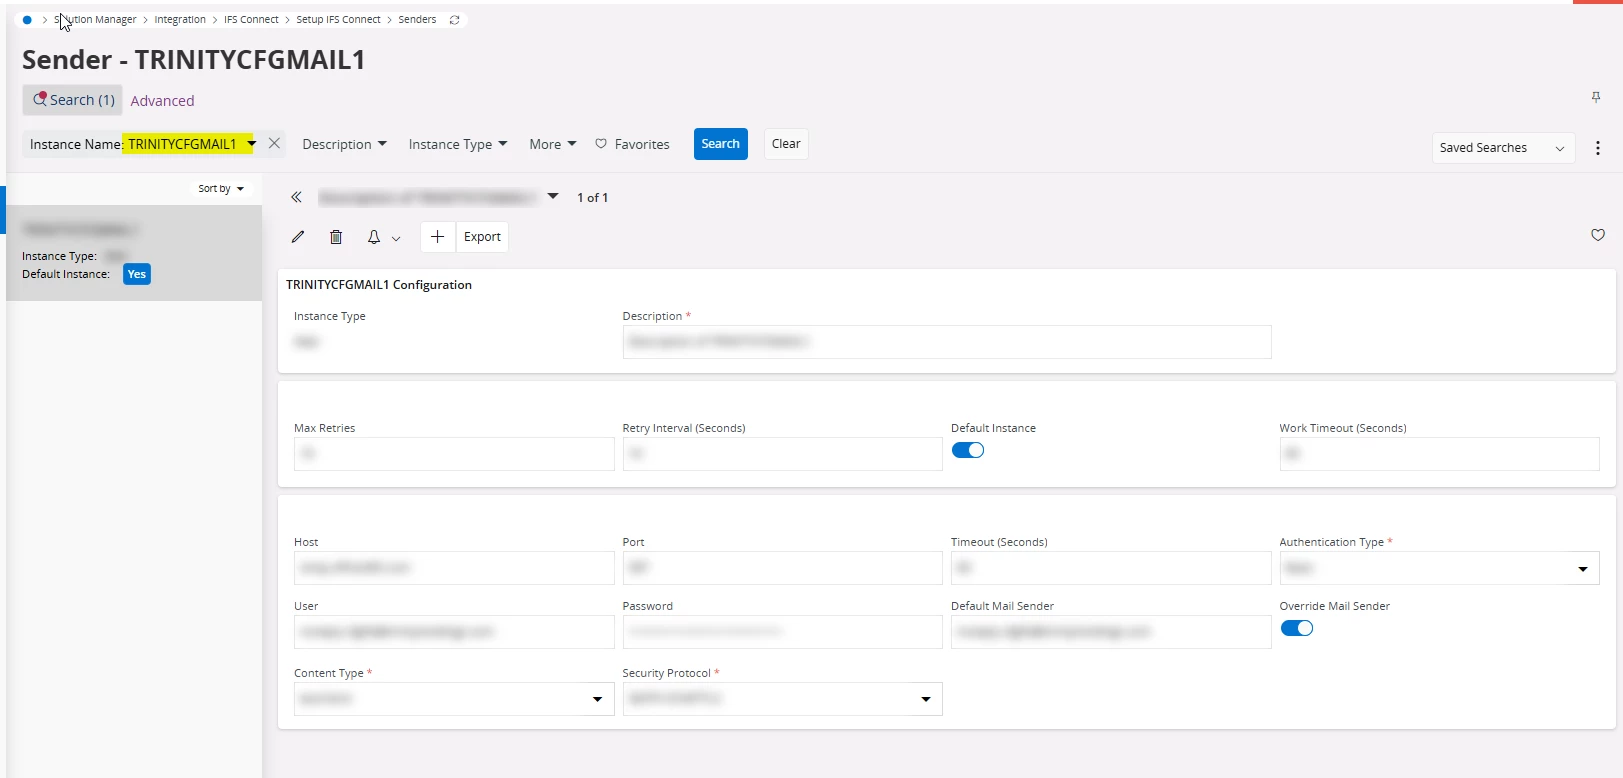
Task: Click the pin icon at top right
Action: pyautogui.click(x=1596, y=97)
